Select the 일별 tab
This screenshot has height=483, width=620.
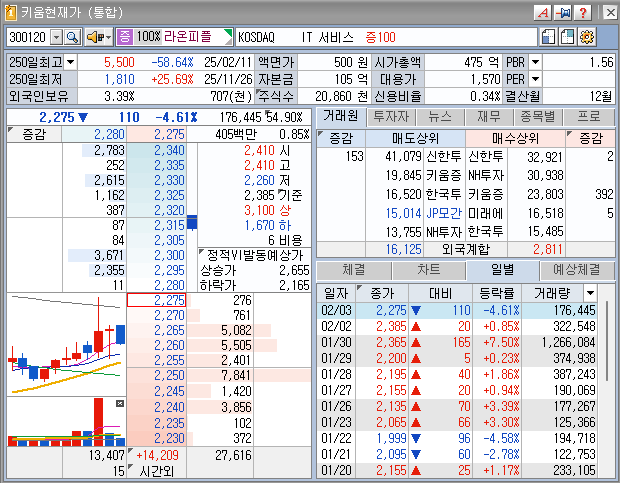coord(503,270)
